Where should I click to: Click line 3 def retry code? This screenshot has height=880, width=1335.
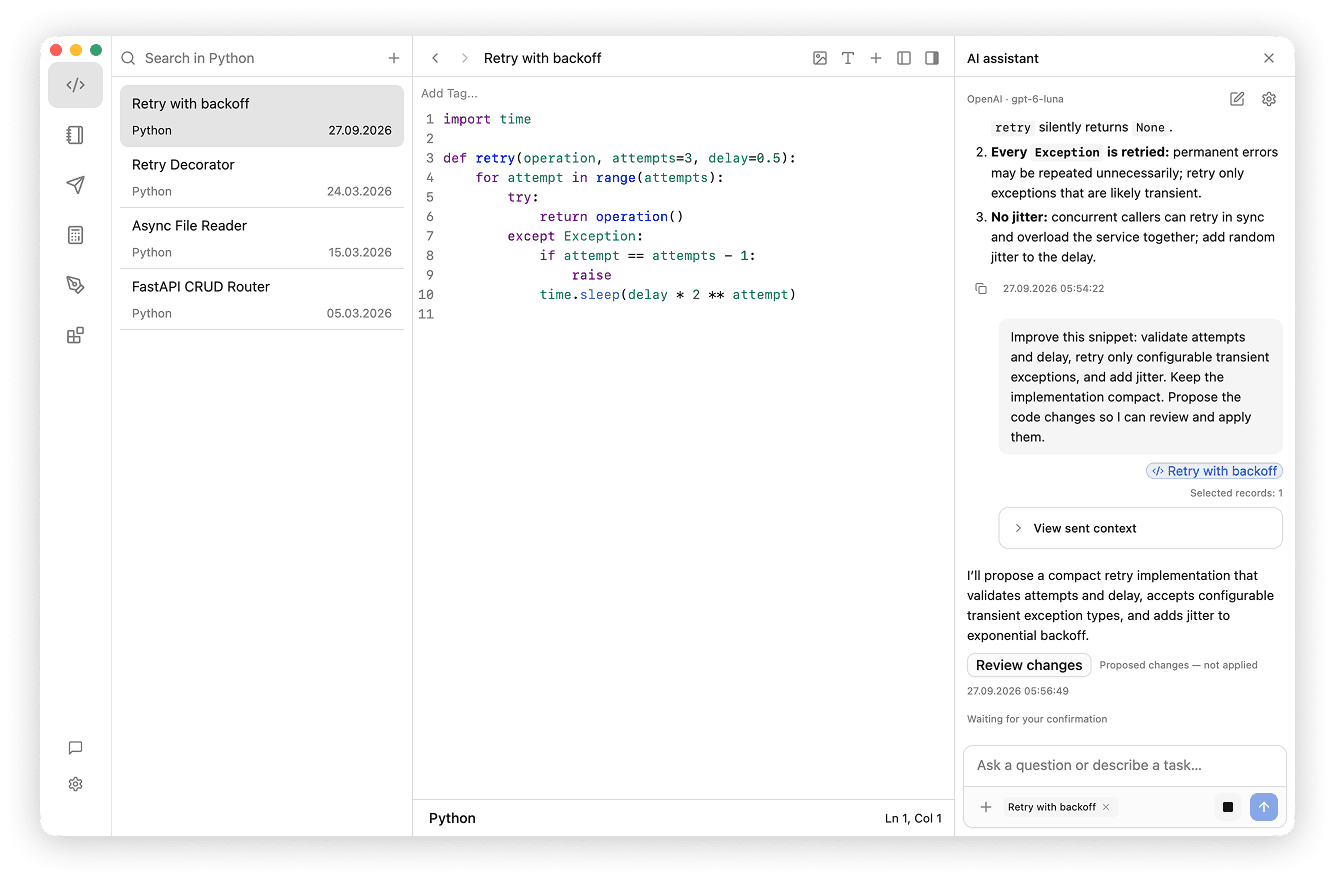coord(619,158)
